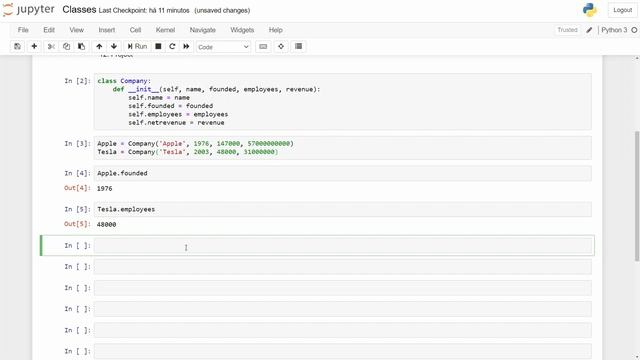Restart the kernel with the circular arrow
This screenshot has width=640, height=360.
click(x=172, y=47)
